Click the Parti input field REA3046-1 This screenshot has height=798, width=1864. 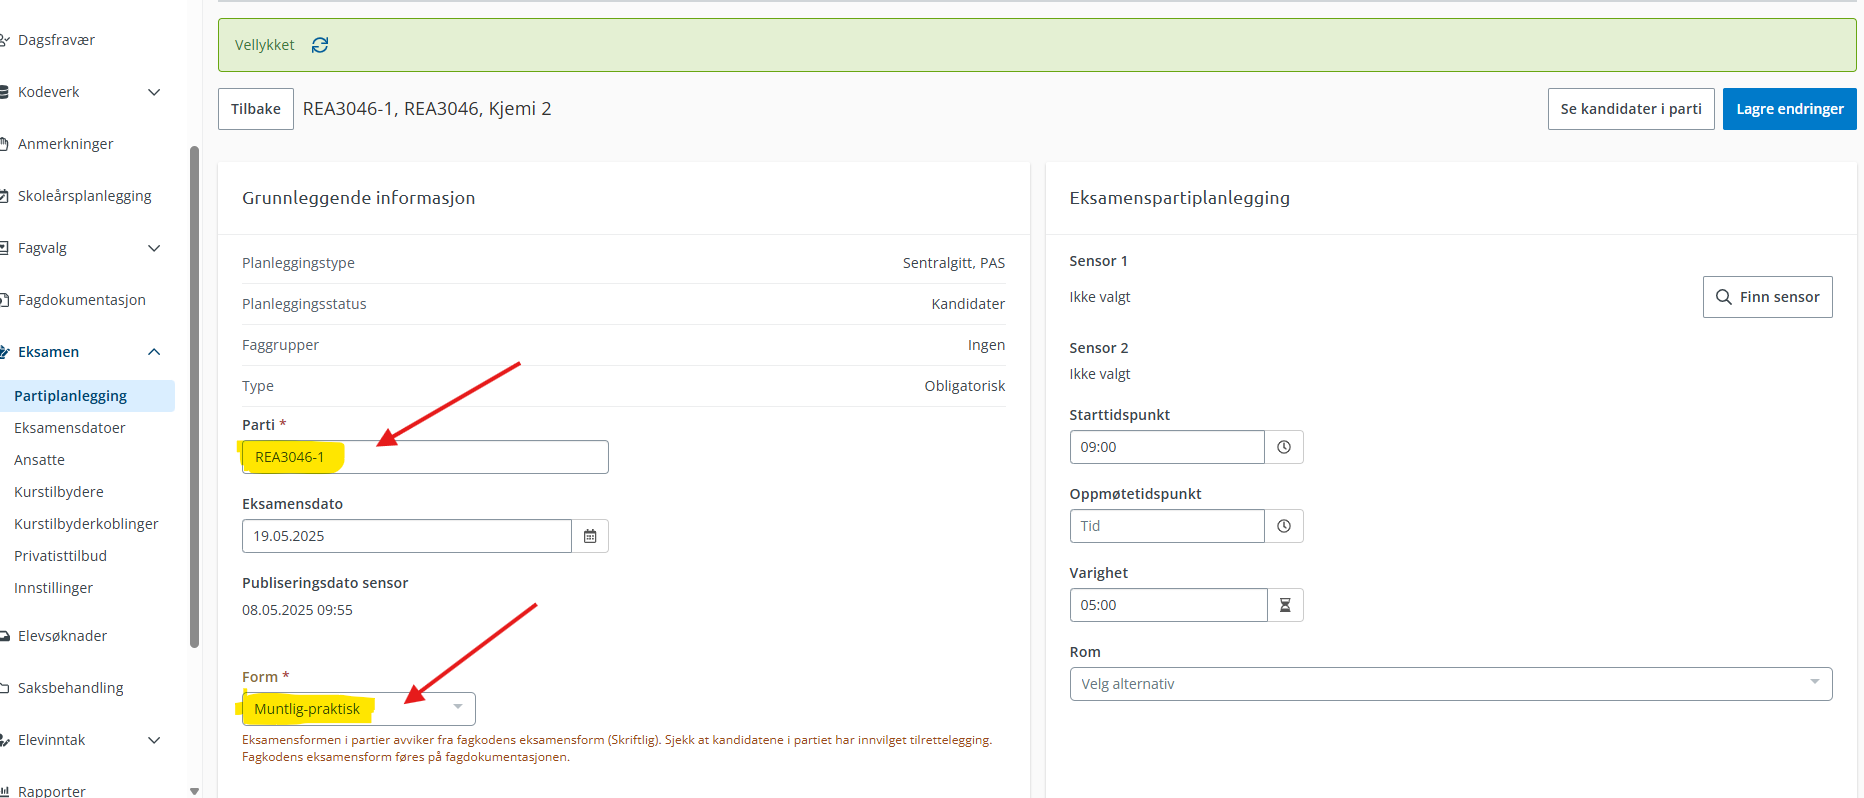pos(470,457)
